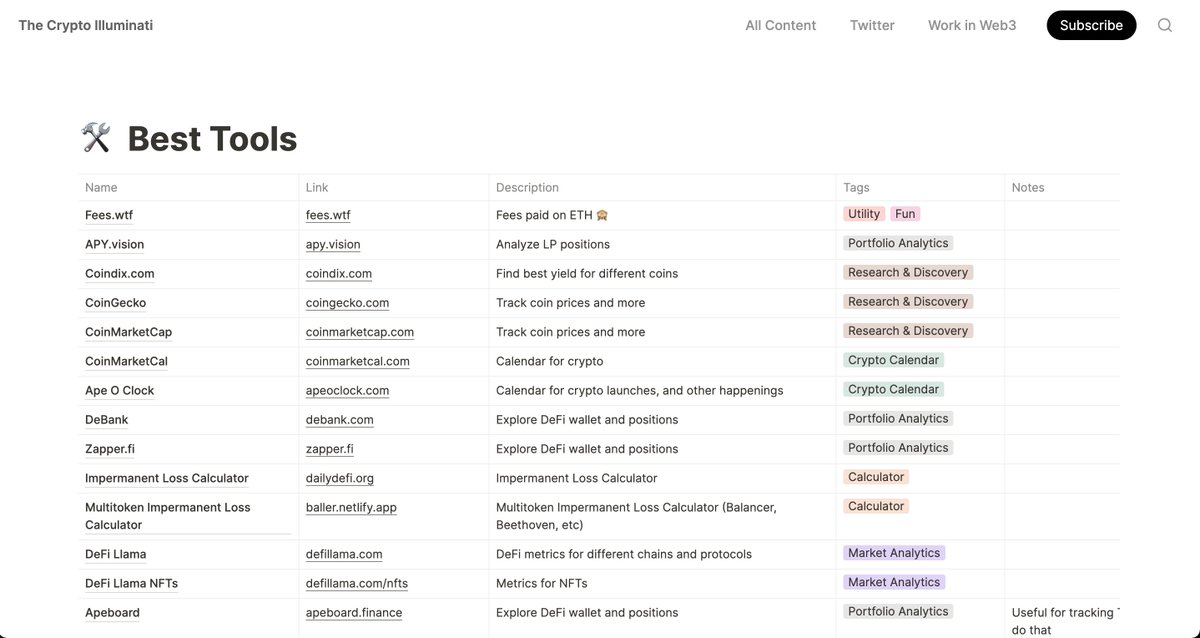Screen dimensions: 1200x638
Task: Click the Utility tag on Fees.wtf
Action: [864, 214]
